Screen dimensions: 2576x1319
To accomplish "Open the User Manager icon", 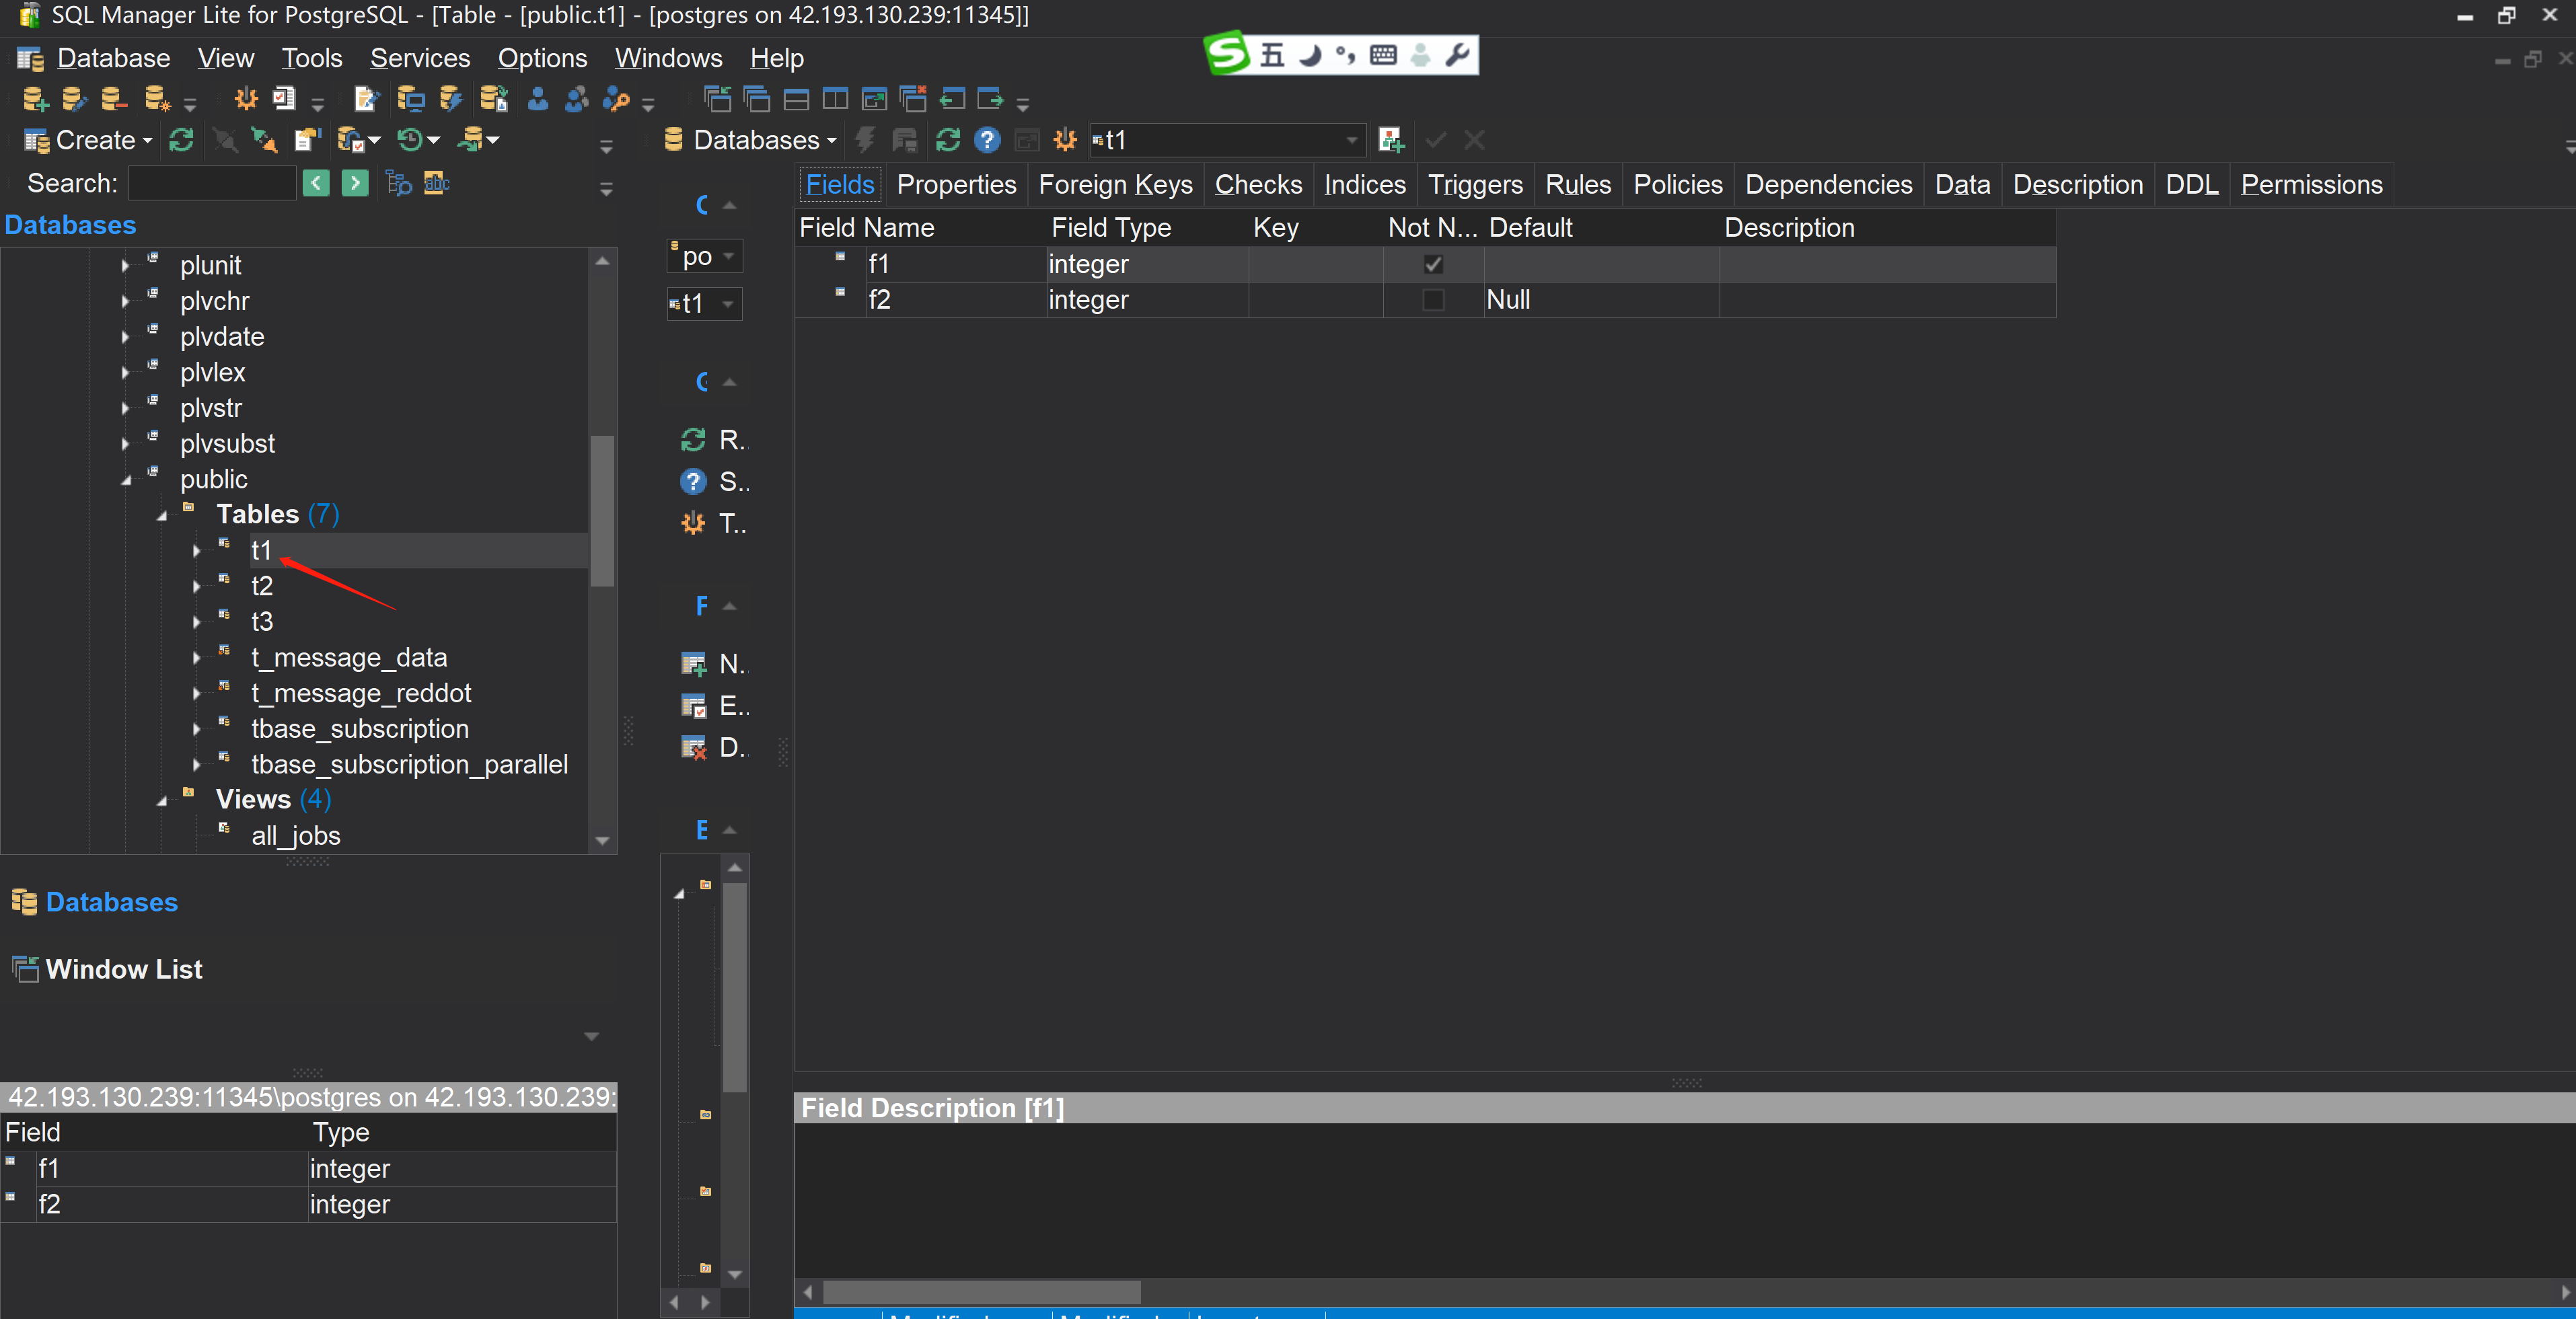I will tap(538, 99).
